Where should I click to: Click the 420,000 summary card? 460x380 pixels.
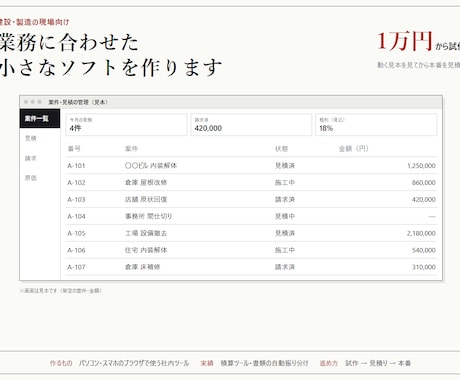pyautogui.click(x=251, y=125)
